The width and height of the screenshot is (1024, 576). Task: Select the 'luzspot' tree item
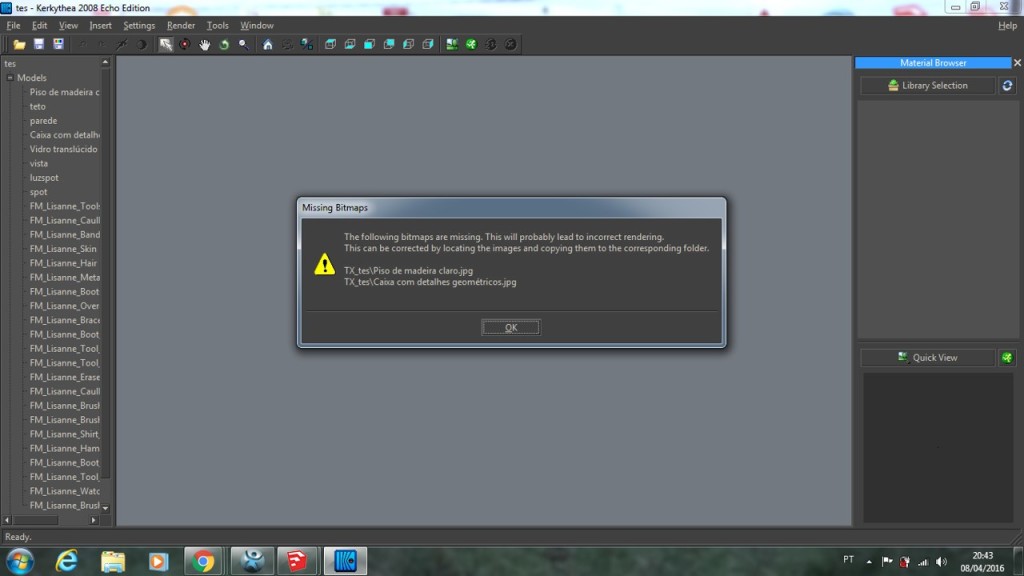(44, 178)
